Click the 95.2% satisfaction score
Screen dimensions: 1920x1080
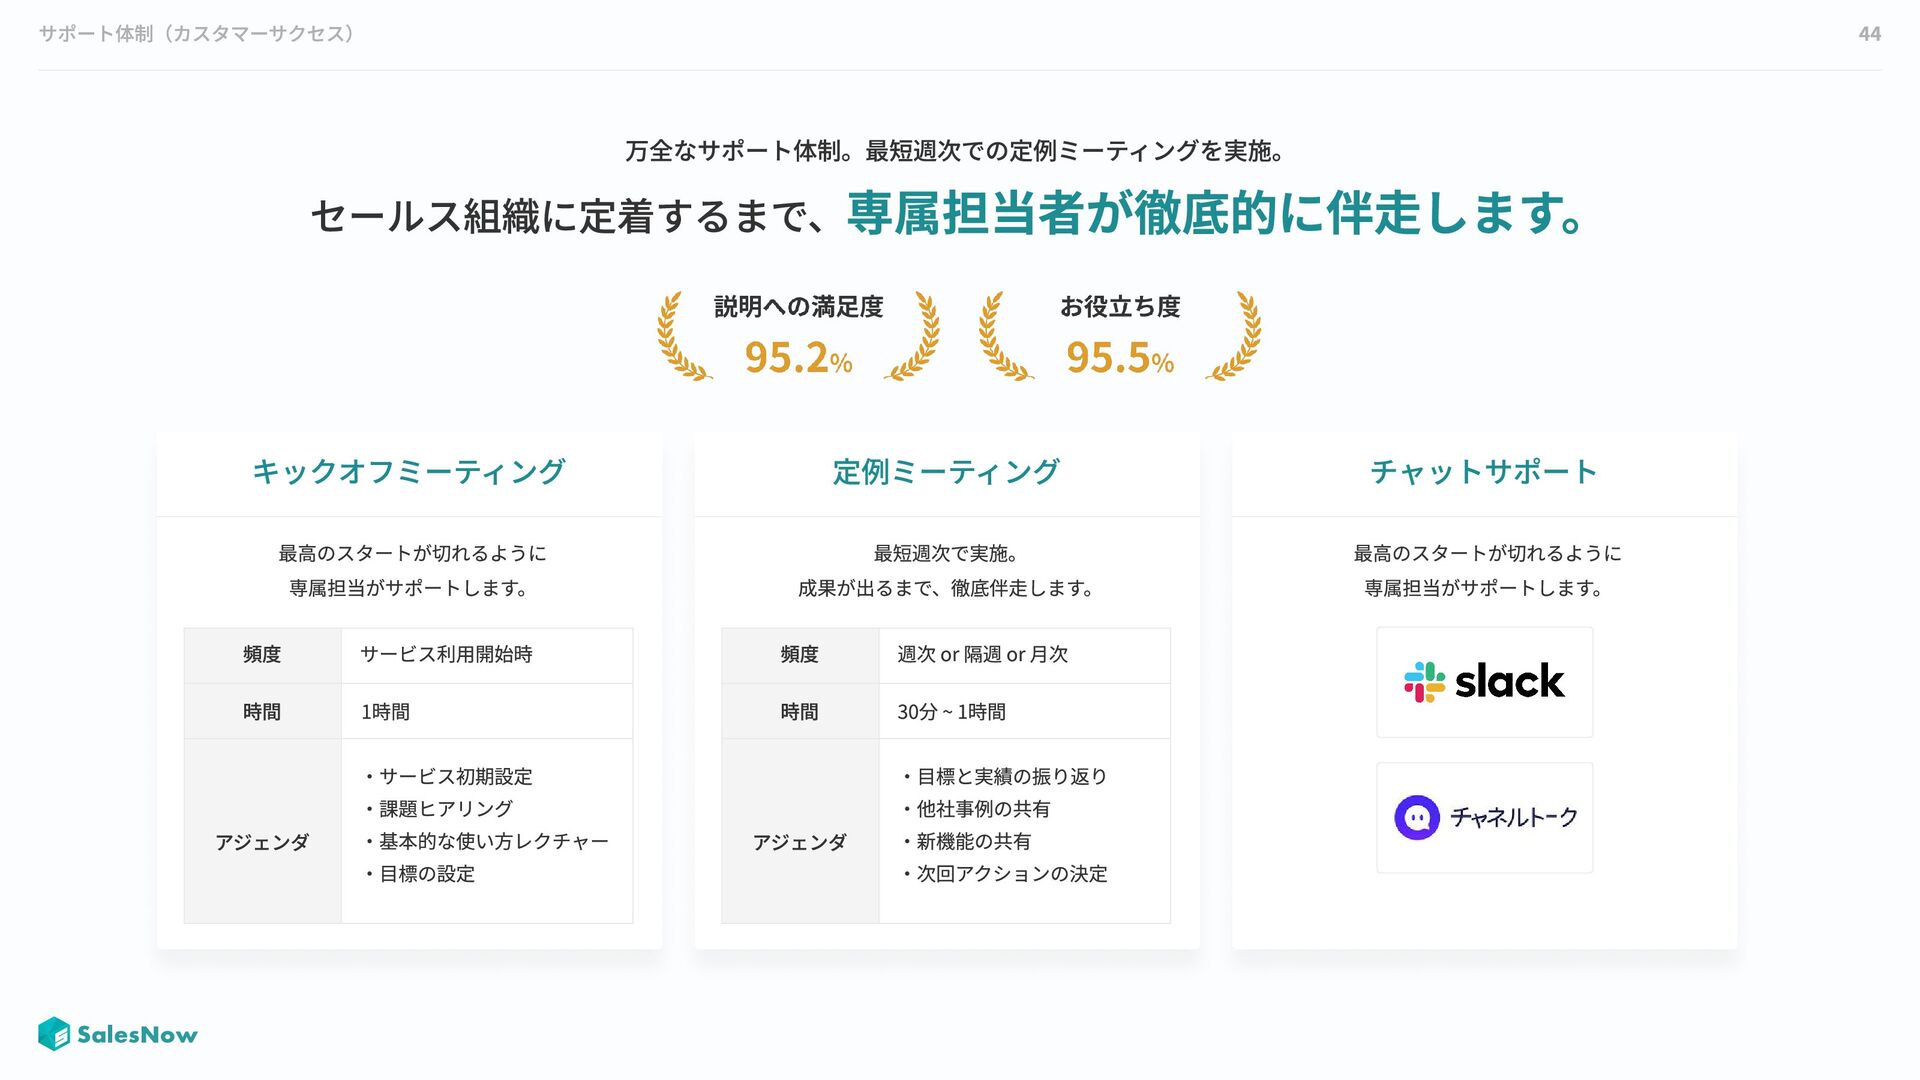[798, 357]
